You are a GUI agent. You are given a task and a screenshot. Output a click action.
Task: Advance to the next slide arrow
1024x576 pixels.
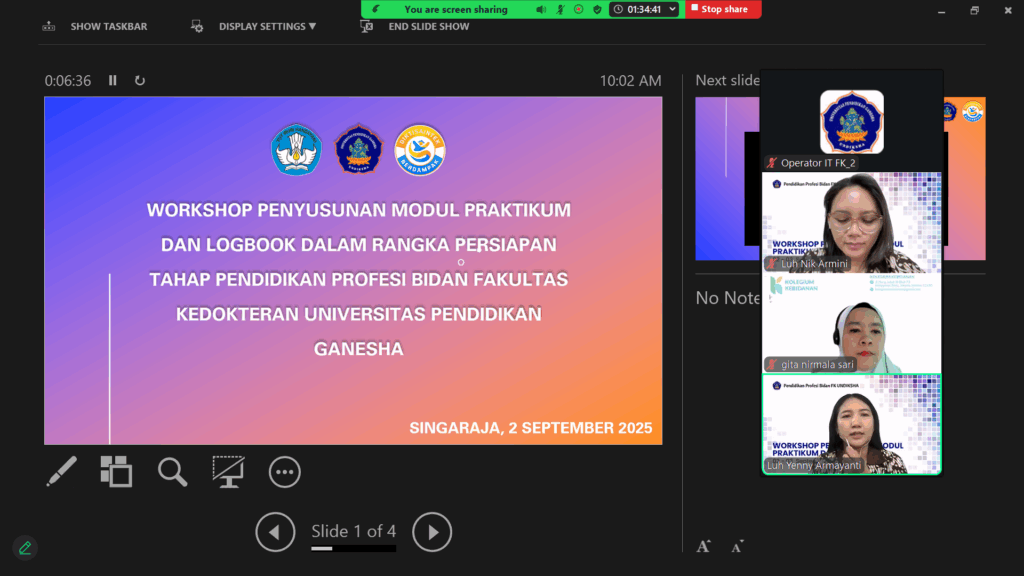click(x=432, y=532)
